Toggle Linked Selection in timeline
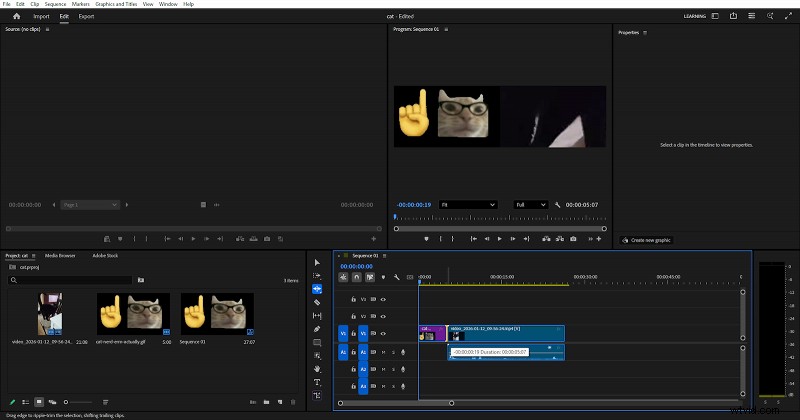This screenshot has height=420, width=800. point(370,277)
